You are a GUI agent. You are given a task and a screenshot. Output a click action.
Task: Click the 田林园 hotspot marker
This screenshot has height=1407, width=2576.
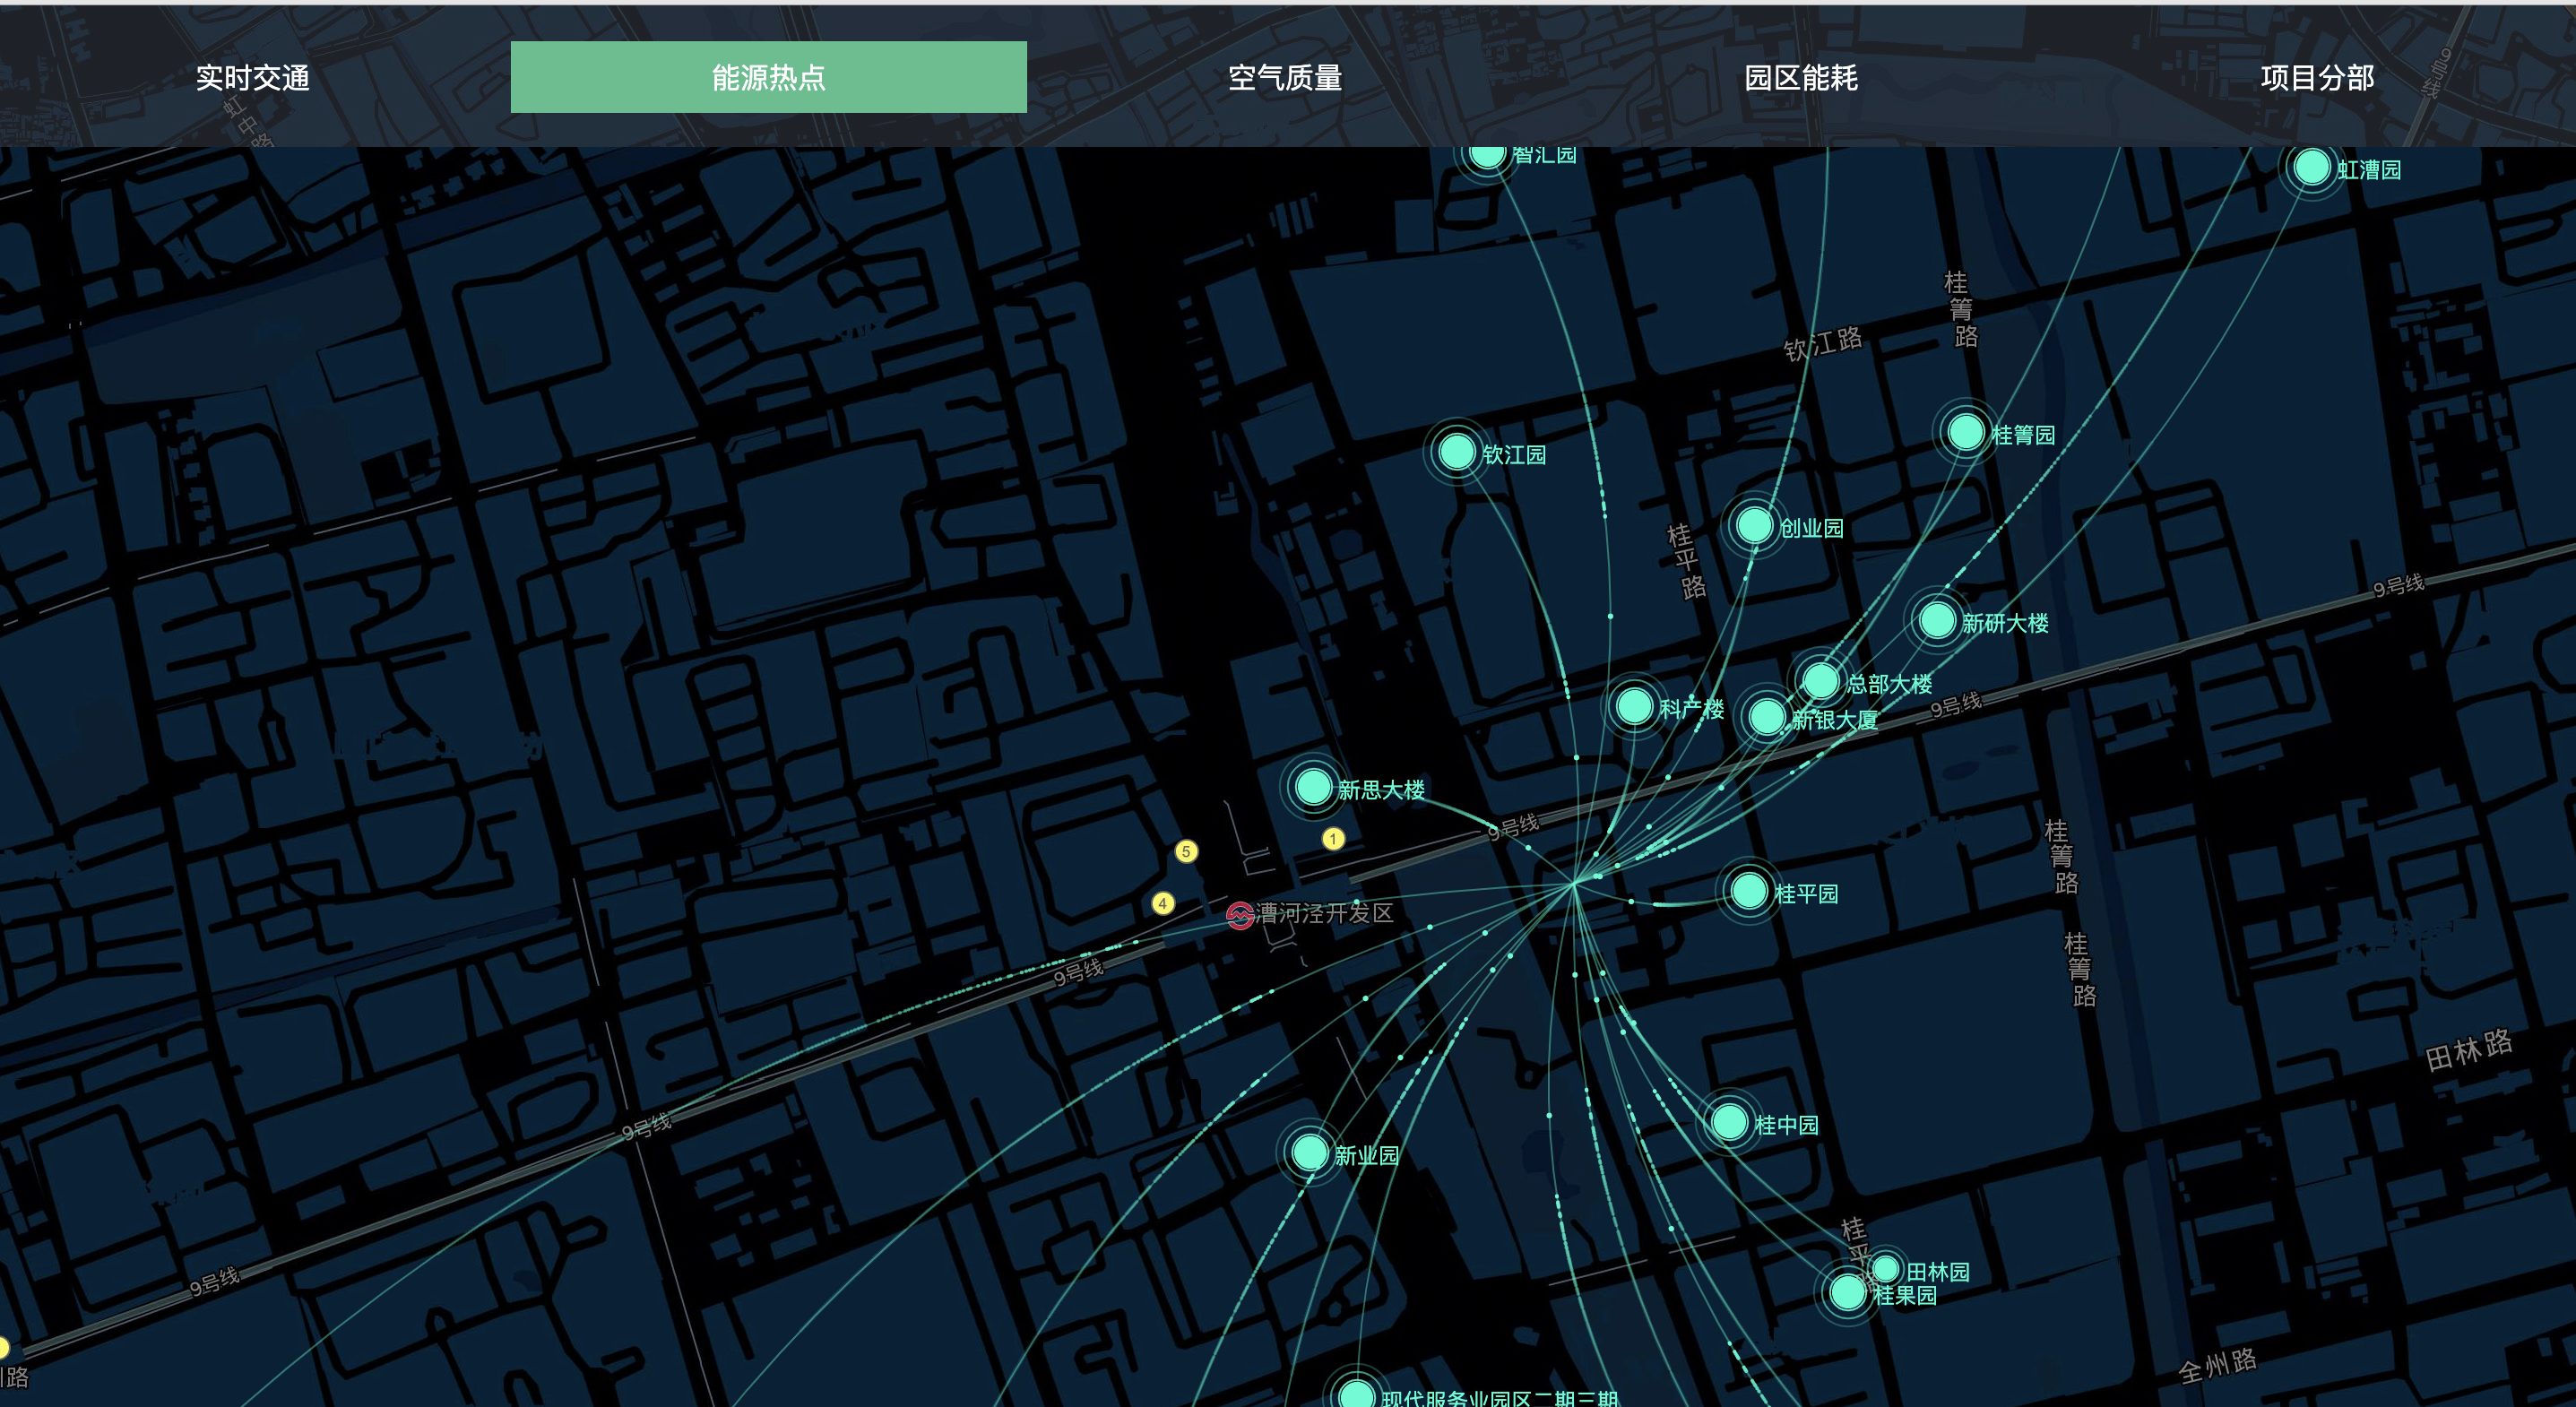(x=1885, y=1269)
